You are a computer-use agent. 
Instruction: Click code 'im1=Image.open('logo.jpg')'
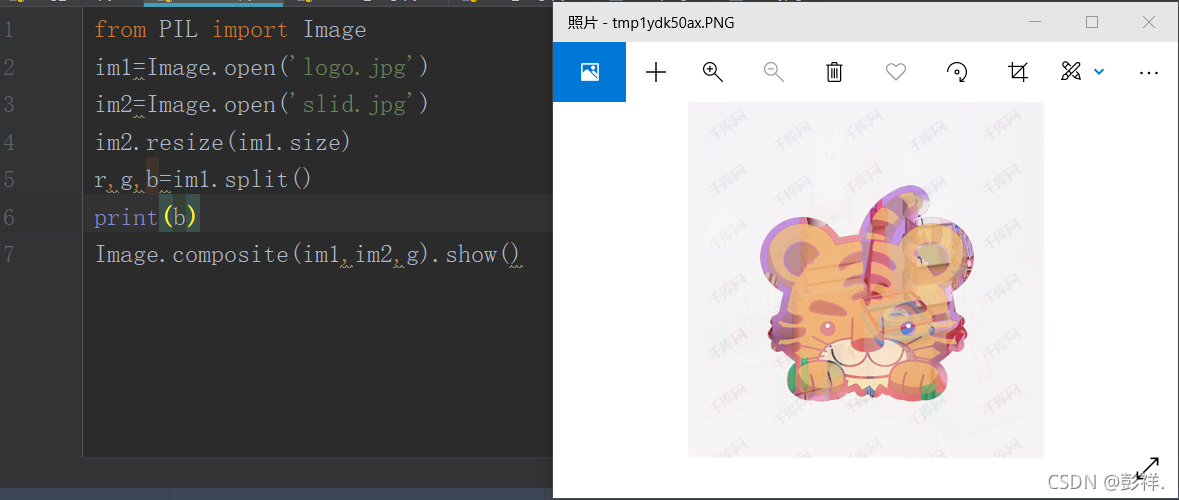(262, 68)
